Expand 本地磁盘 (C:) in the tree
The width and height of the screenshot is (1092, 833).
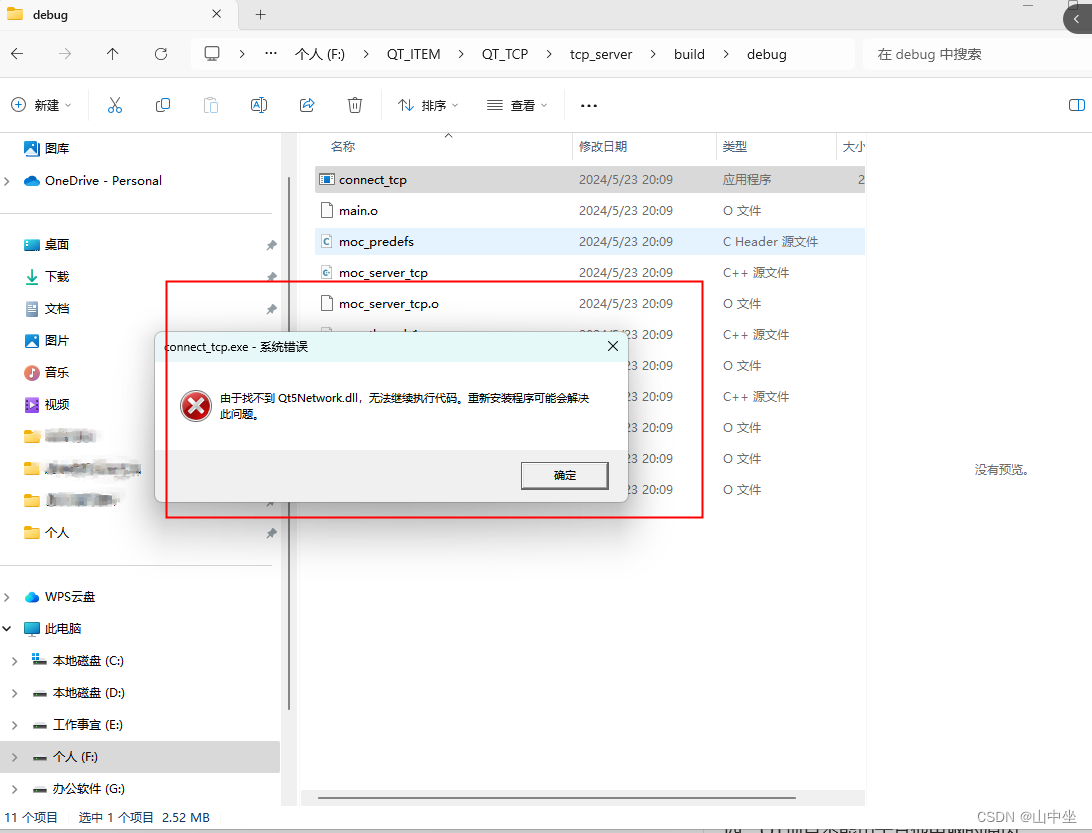pos(15,661)
